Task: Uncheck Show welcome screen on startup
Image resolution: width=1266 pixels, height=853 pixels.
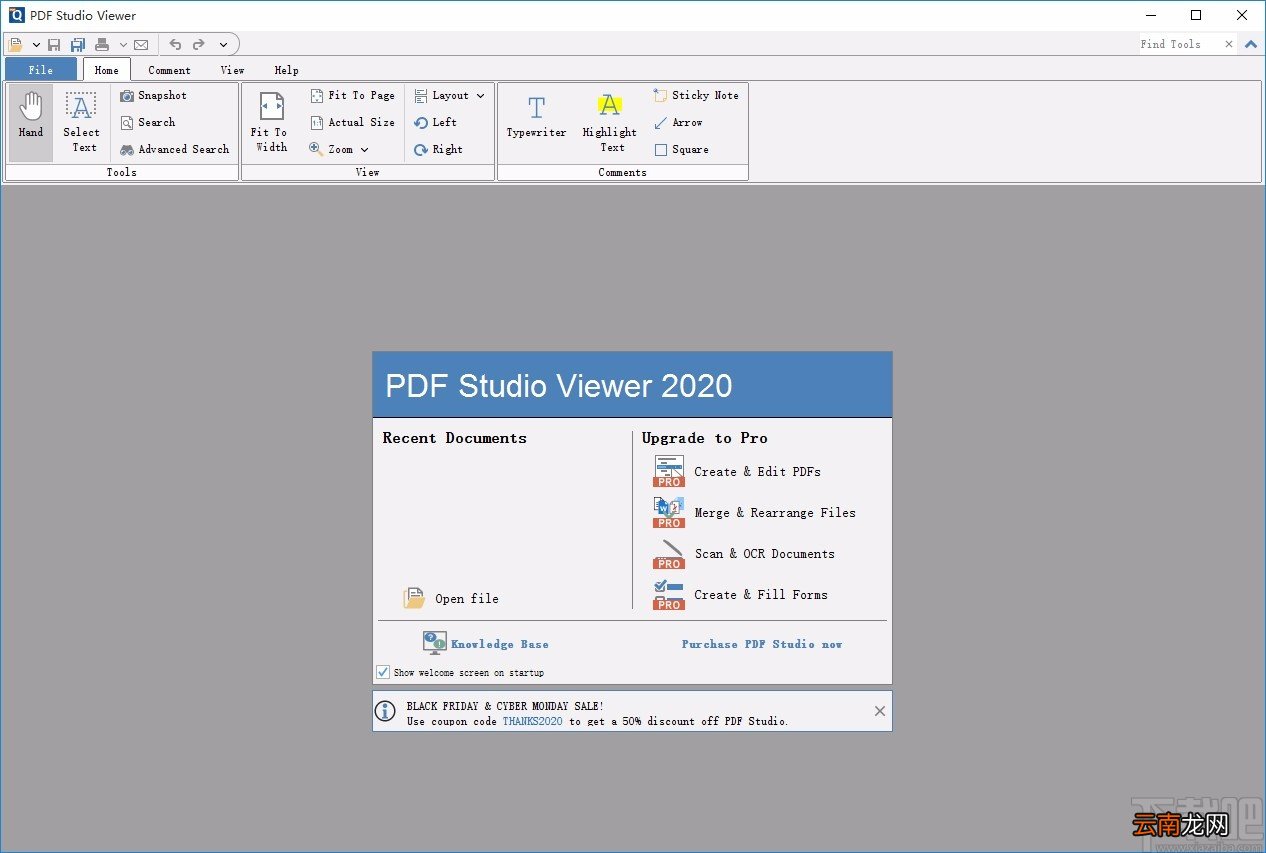Action: pyautogui.click(x=383, y=672)
